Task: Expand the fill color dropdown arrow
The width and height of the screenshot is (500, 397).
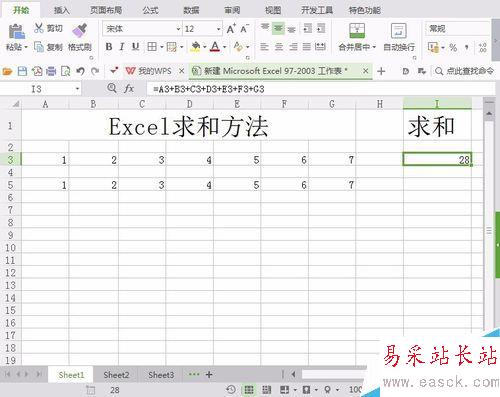Action: click(x=204, y=47)
